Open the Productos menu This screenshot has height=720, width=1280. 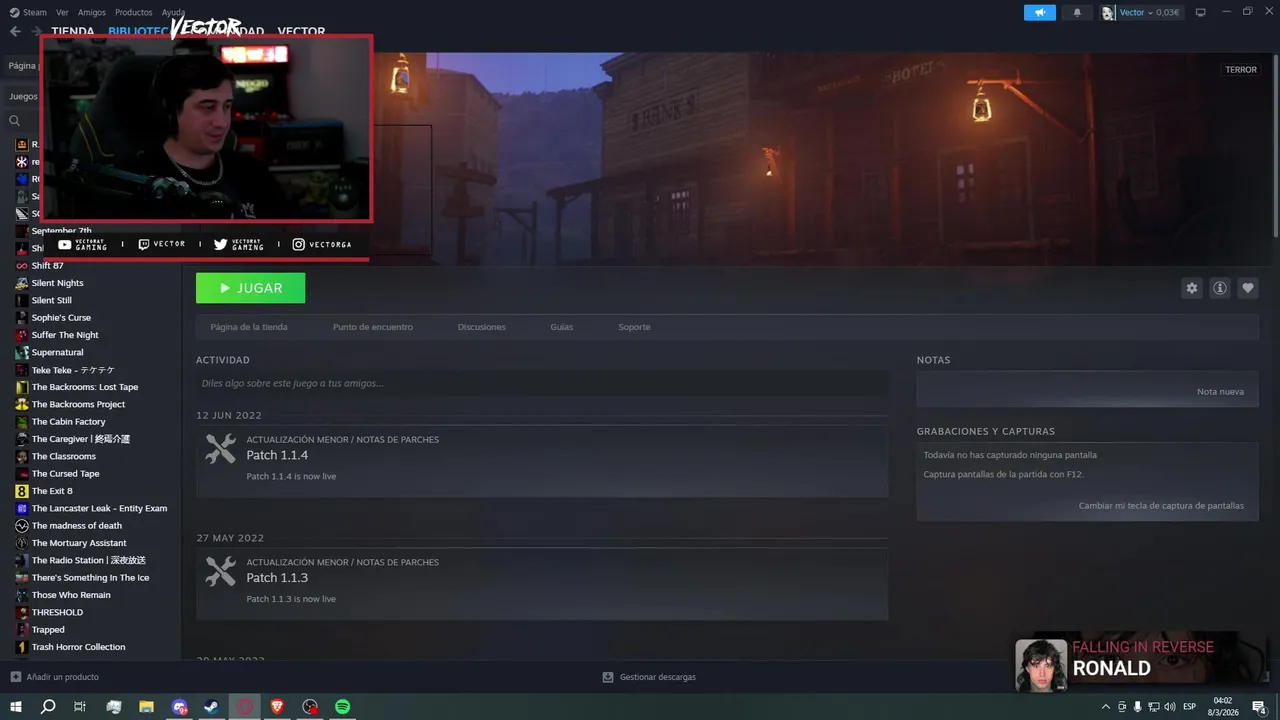134,13
